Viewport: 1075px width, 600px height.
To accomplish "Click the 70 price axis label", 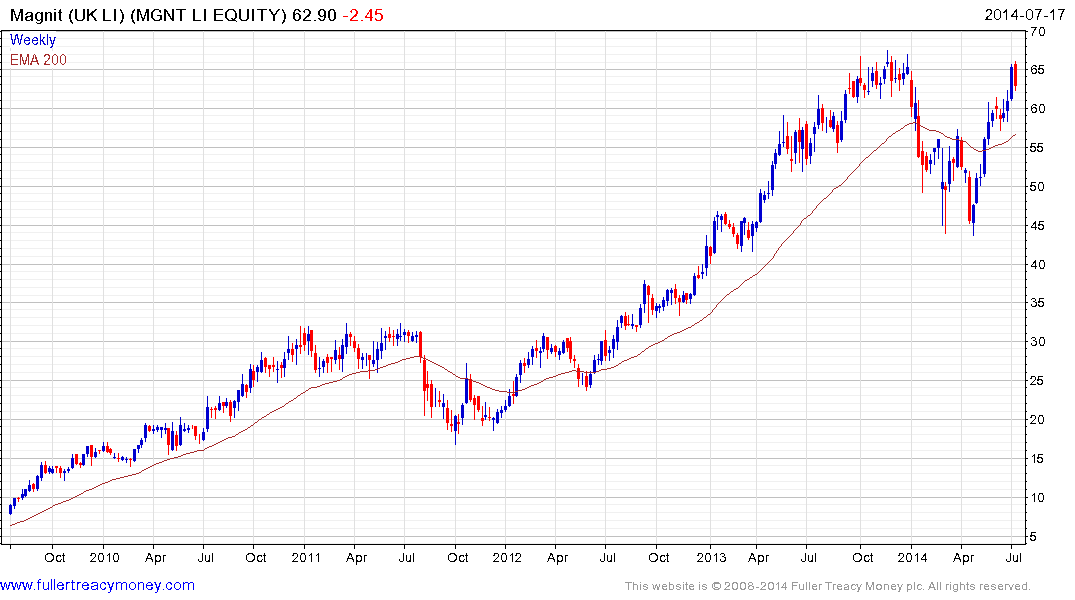I will tap(1037, 32).
